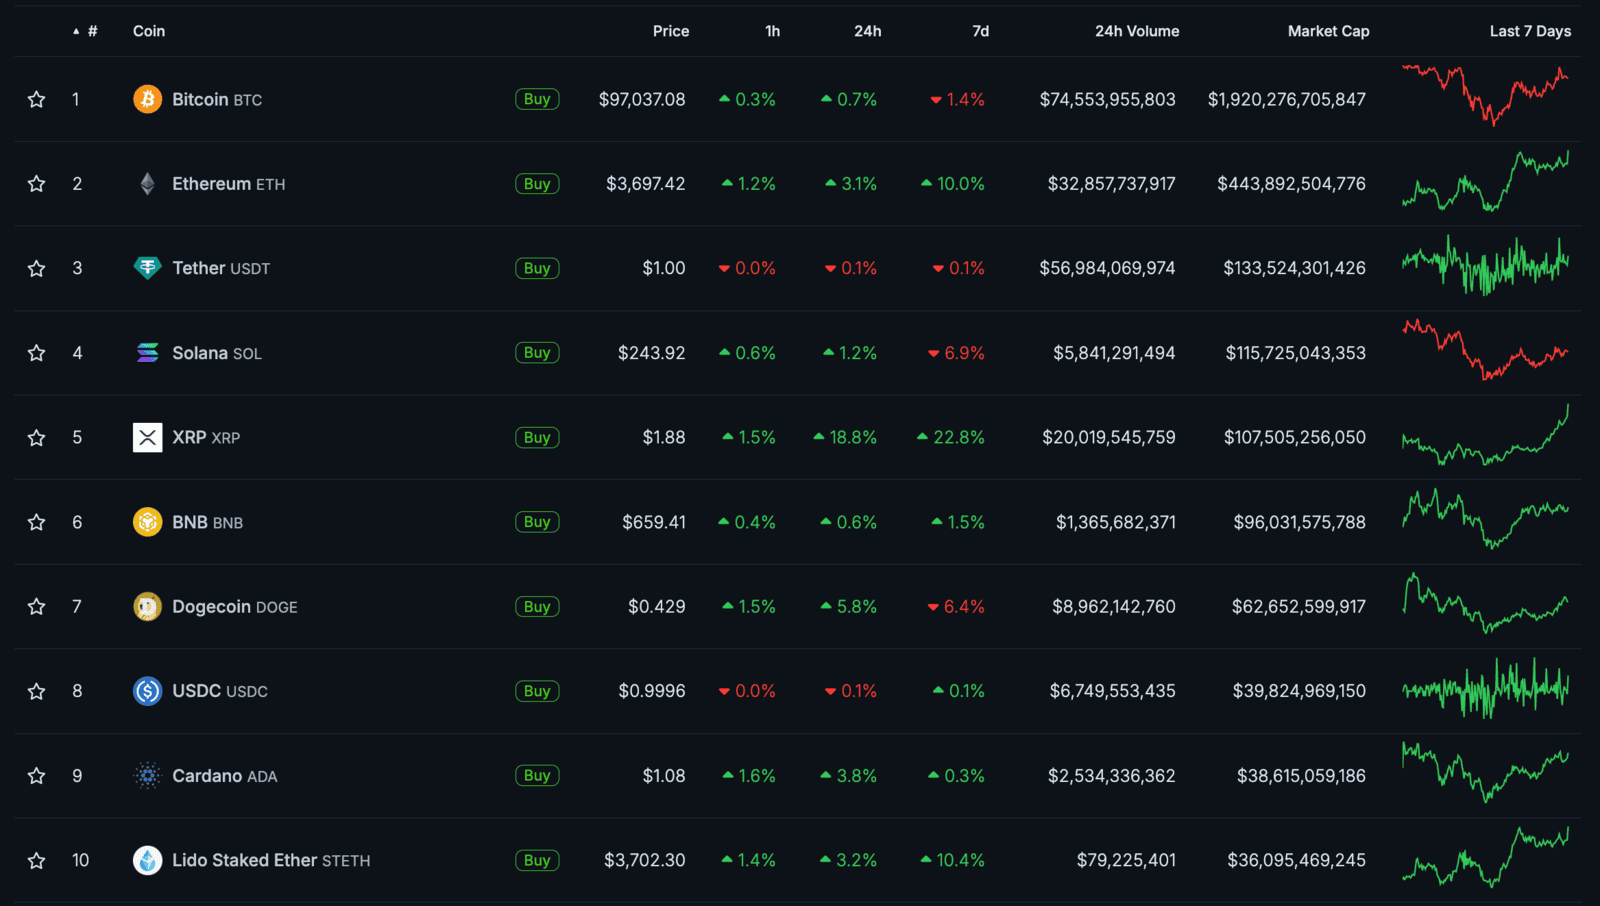
Task: Click the Tether coin logo
Action: tap(147, 268)
